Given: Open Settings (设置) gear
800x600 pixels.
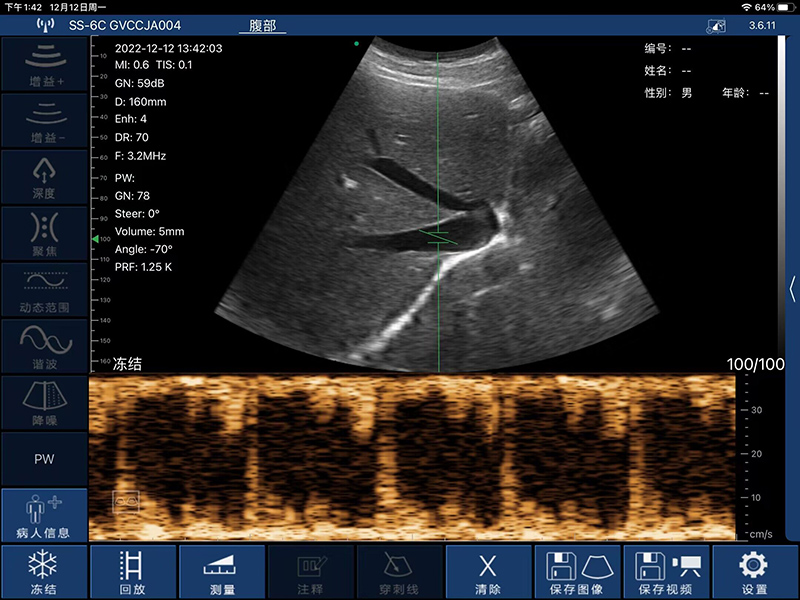Looking at the screenshot, I should (x=754, y=573).
